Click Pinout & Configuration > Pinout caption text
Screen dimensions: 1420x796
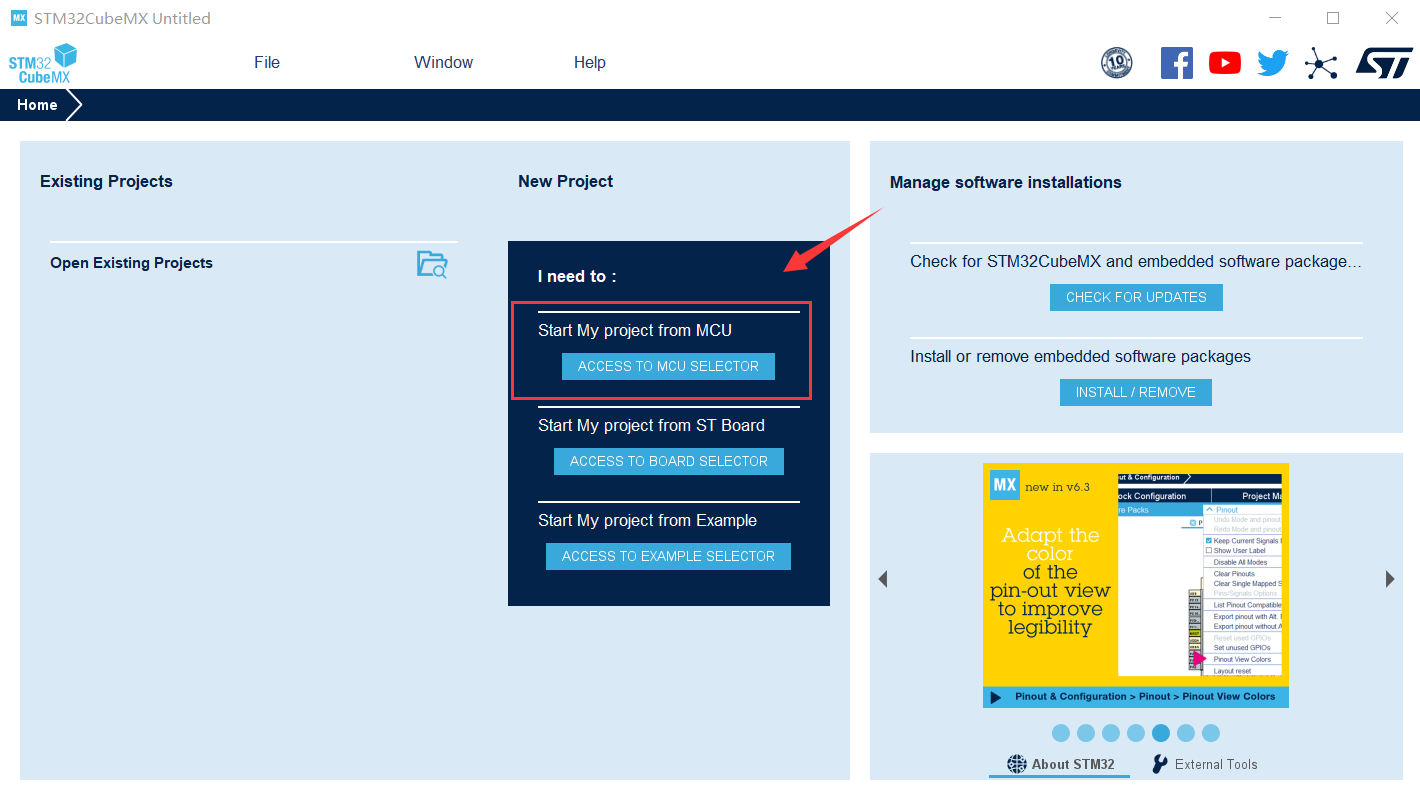(1145, 697)
